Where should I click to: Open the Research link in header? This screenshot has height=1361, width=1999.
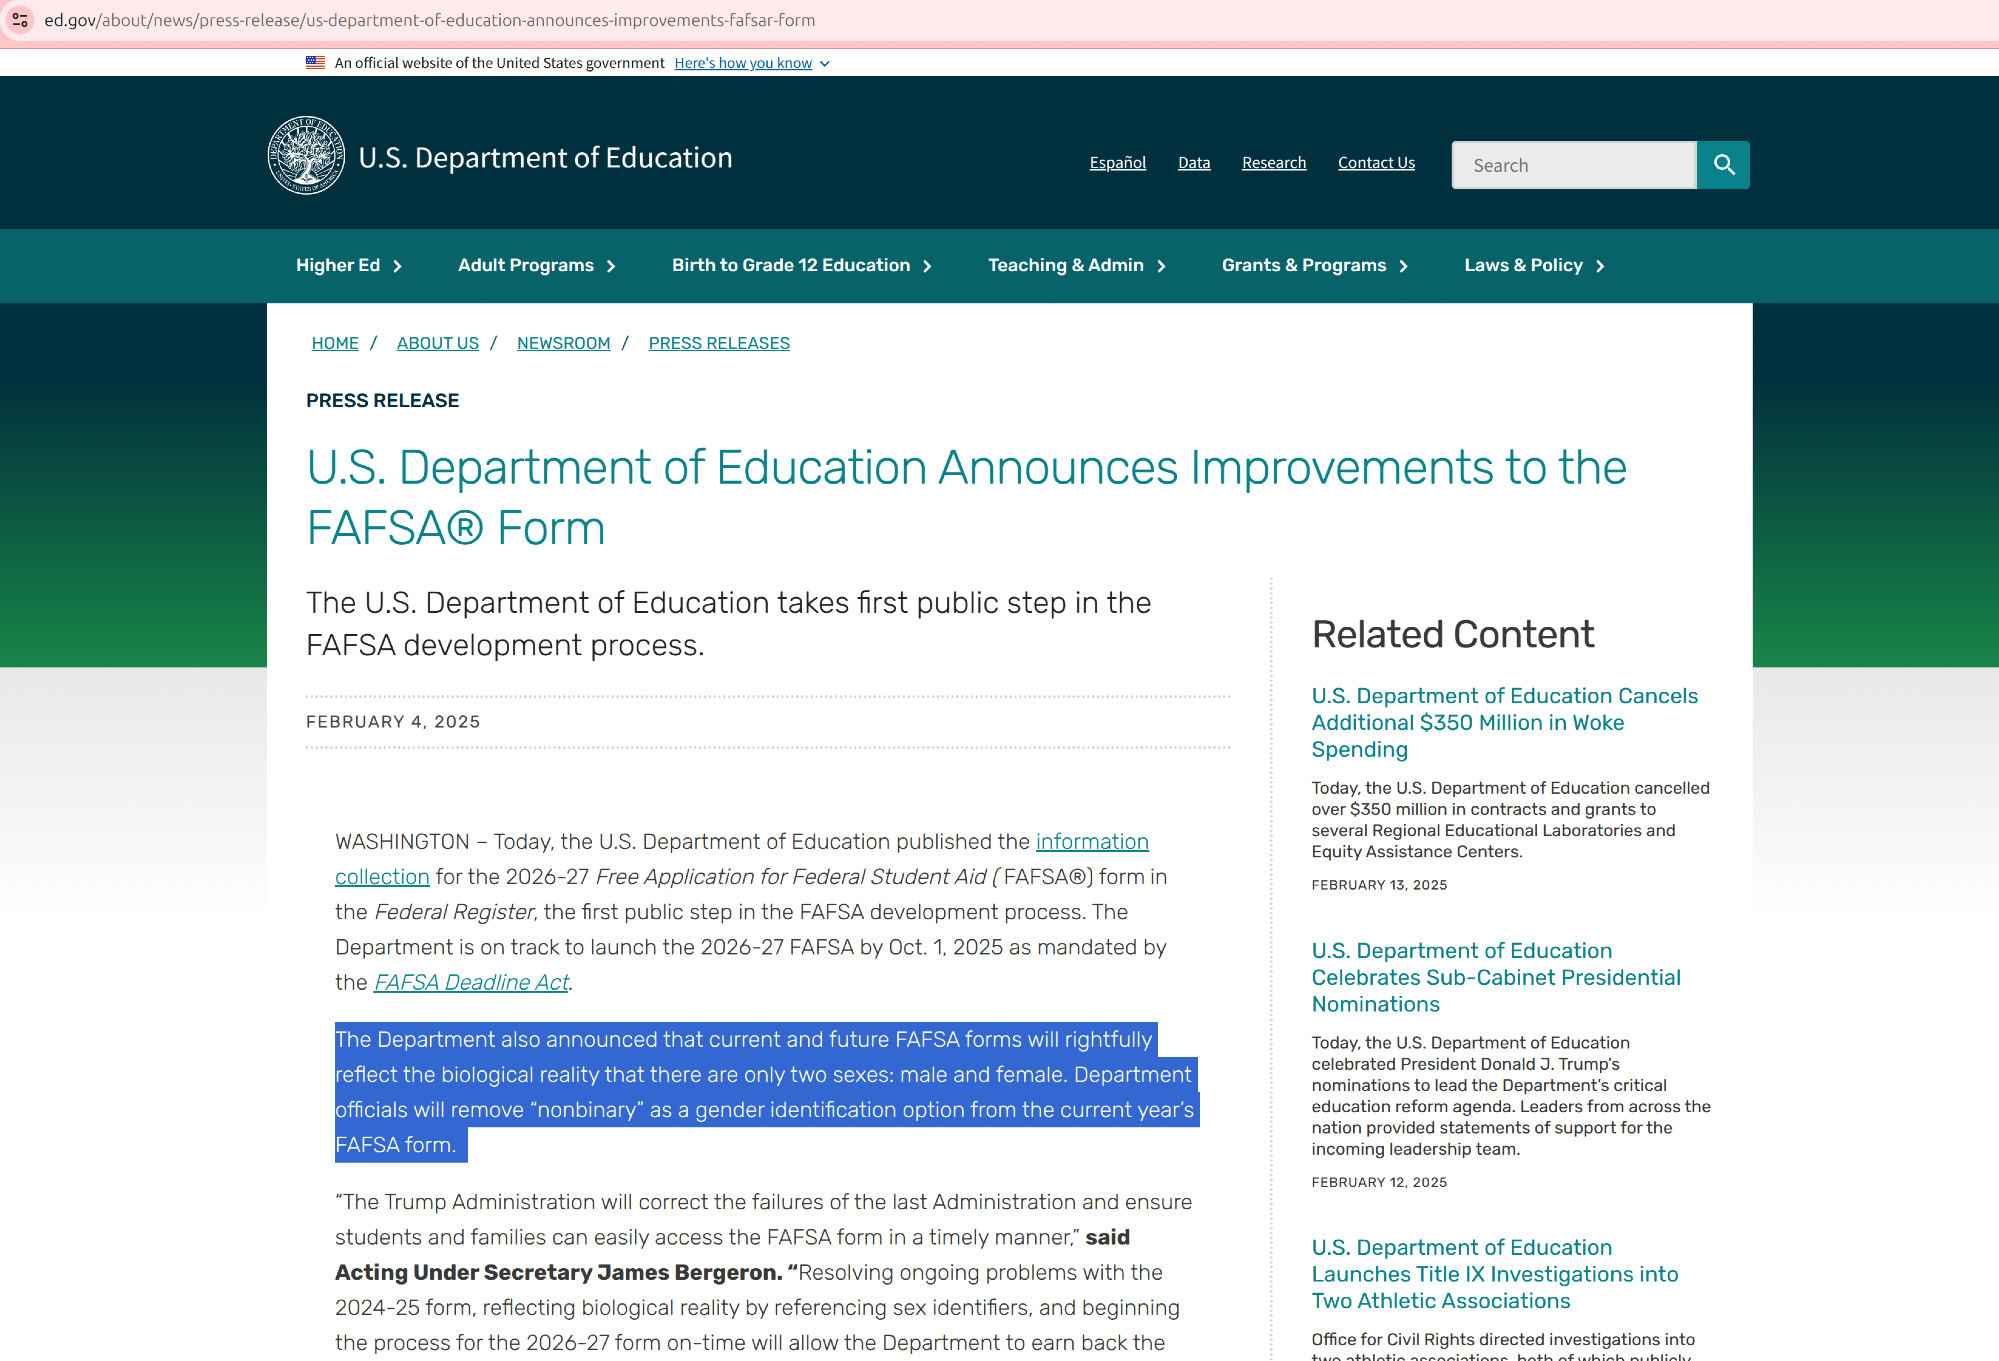pos(1274,163)
